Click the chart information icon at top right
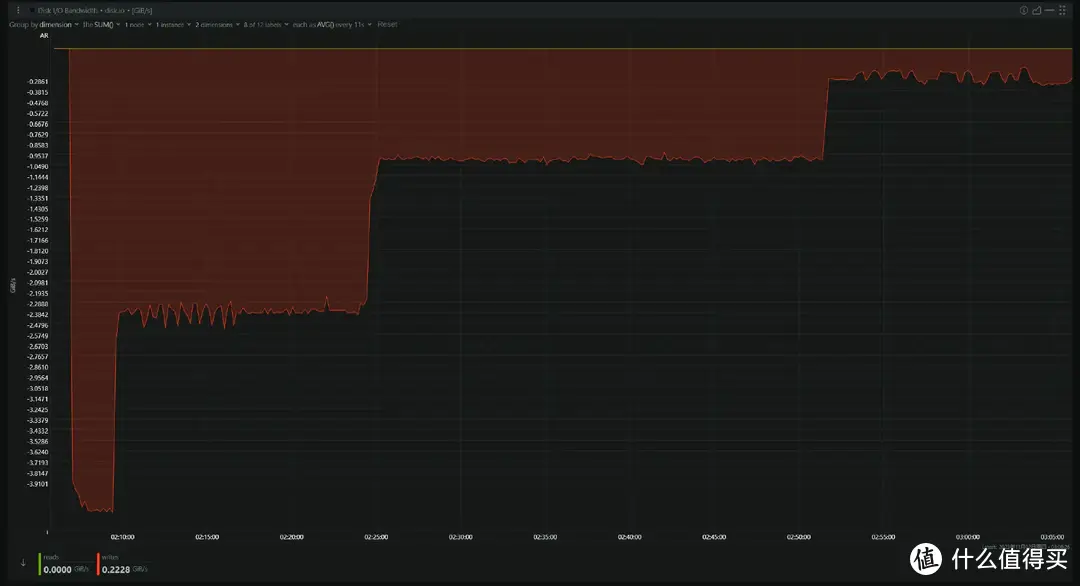The width and height of the screenshot is (1080, 586). click(x=1024, y=10)
